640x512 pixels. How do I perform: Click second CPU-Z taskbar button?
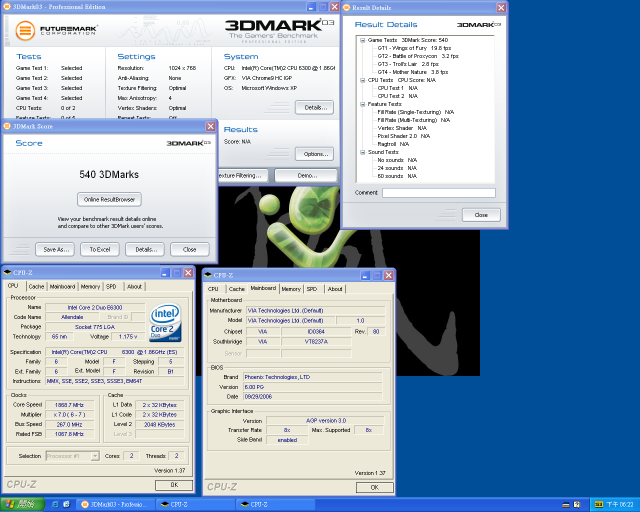pyautogui.click(x=276, y=505)
